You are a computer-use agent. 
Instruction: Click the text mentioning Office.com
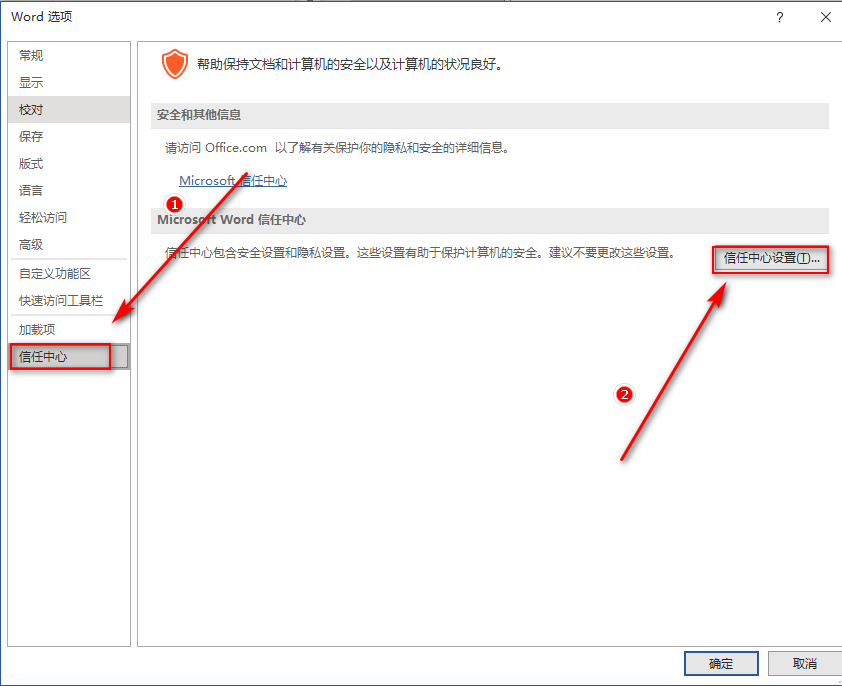tap(337, 148)
